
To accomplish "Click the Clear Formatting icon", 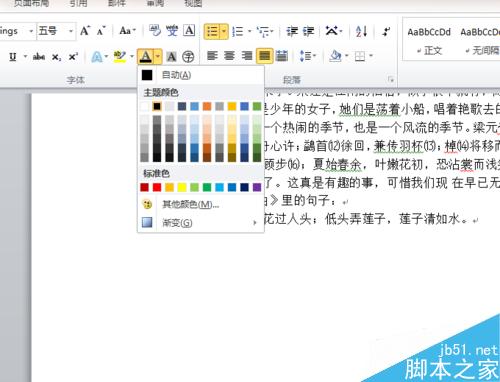I will [x=155, y=31].
